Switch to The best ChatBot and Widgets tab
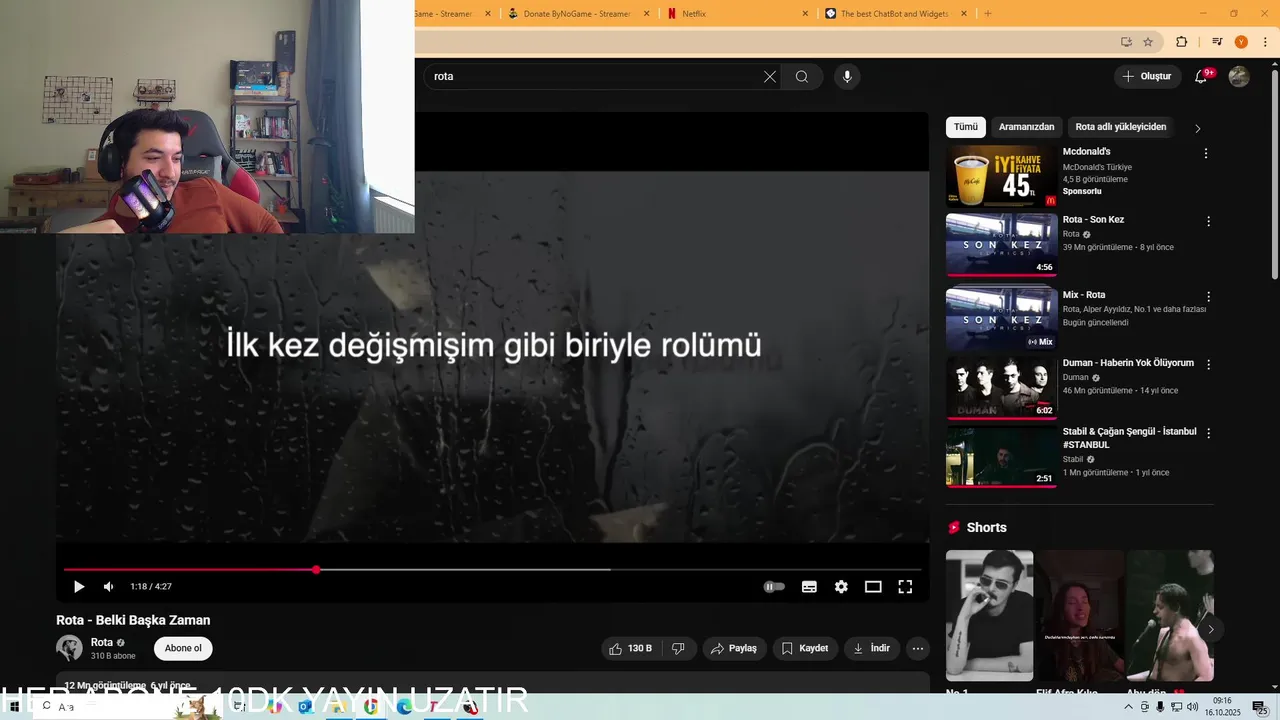The height and width of the screenshot is (720, 1280). [x=897, y=13]
